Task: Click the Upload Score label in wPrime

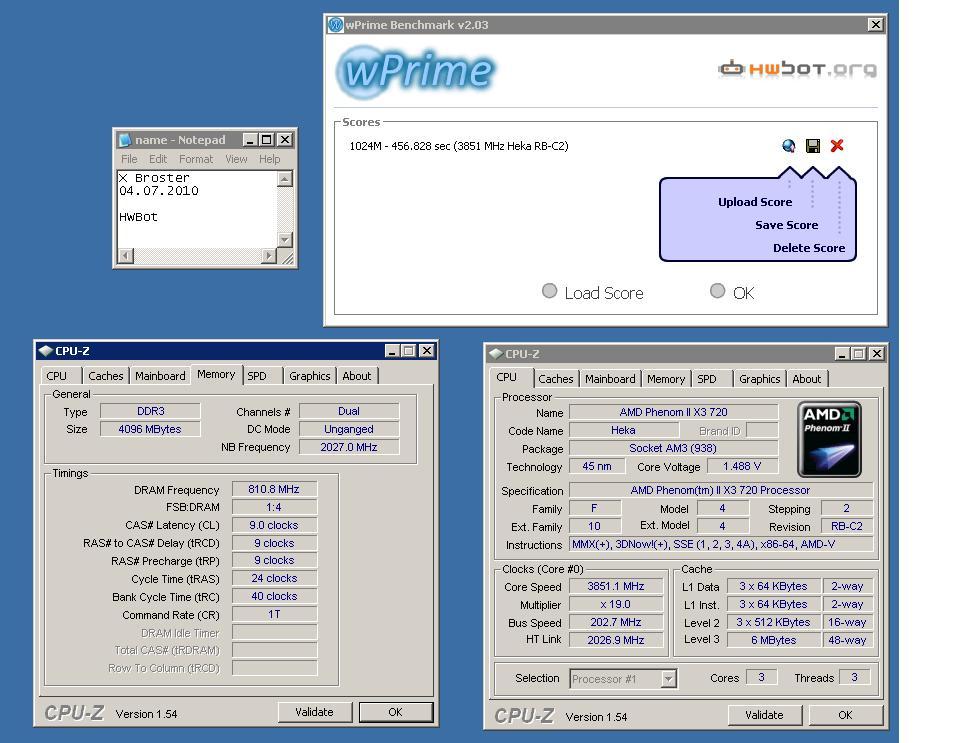Action: (755, 202)
